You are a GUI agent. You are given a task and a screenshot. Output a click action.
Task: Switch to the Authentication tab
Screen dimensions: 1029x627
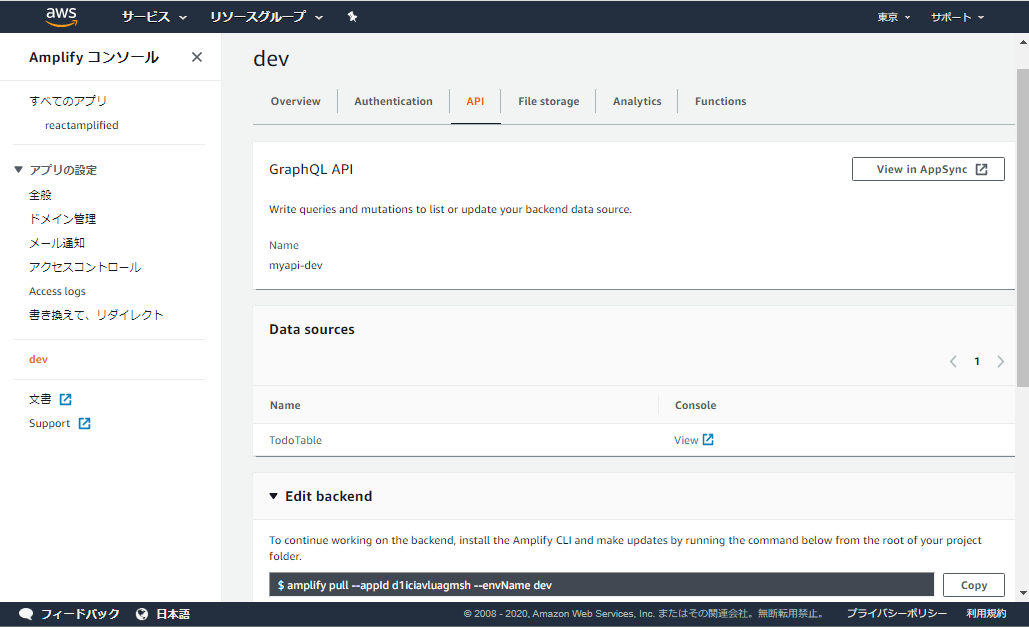point(393,101)
